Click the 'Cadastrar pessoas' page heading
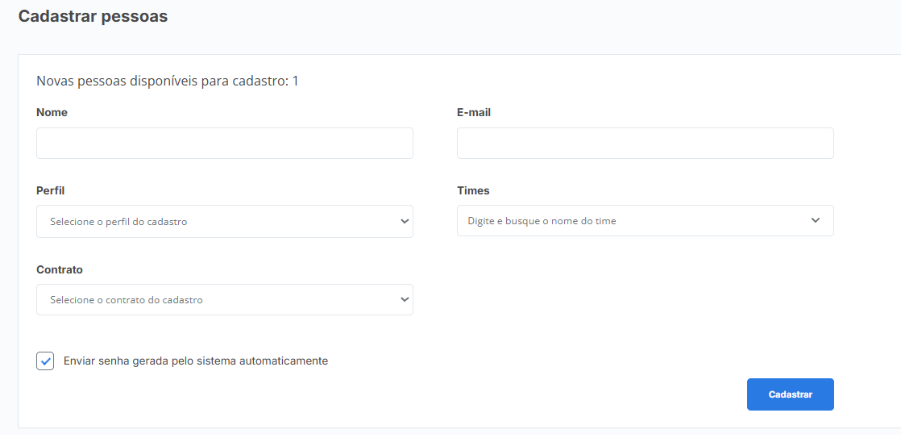901x435 pixels. 93,17
